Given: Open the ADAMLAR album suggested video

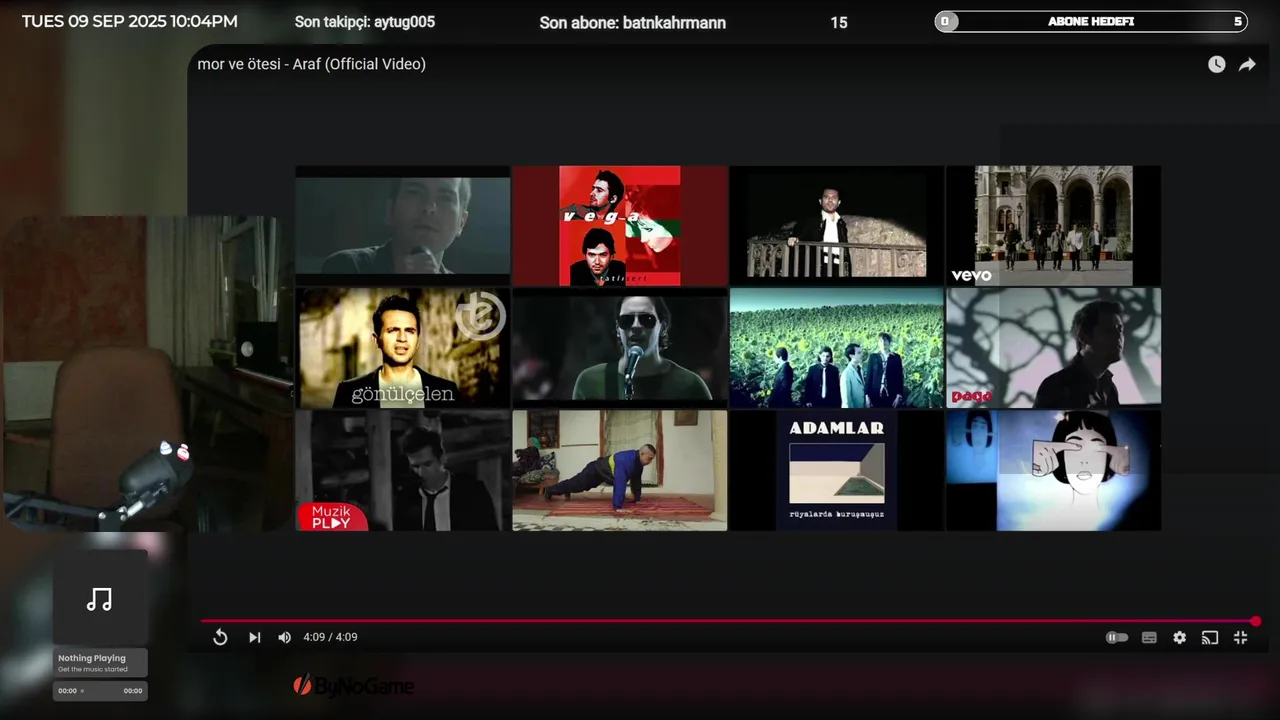Looking at the screenshot, I should (x=837, y=470).
